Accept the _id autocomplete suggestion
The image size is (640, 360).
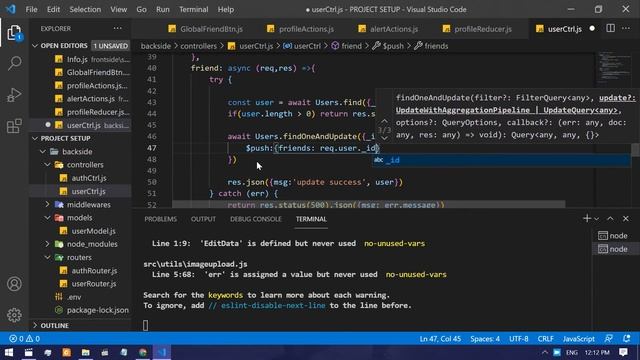click(x=501, y=160)
